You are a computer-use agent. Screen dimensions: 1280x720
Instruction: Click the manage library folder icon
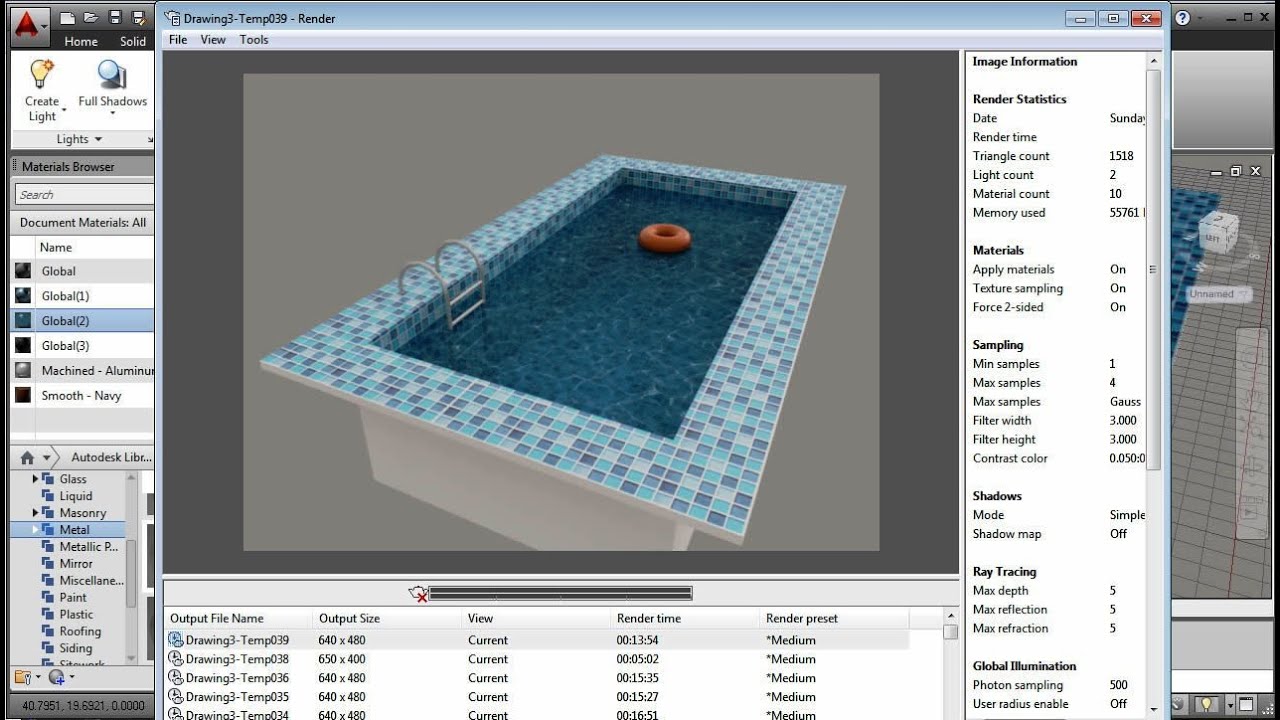(x=23, y=677)
